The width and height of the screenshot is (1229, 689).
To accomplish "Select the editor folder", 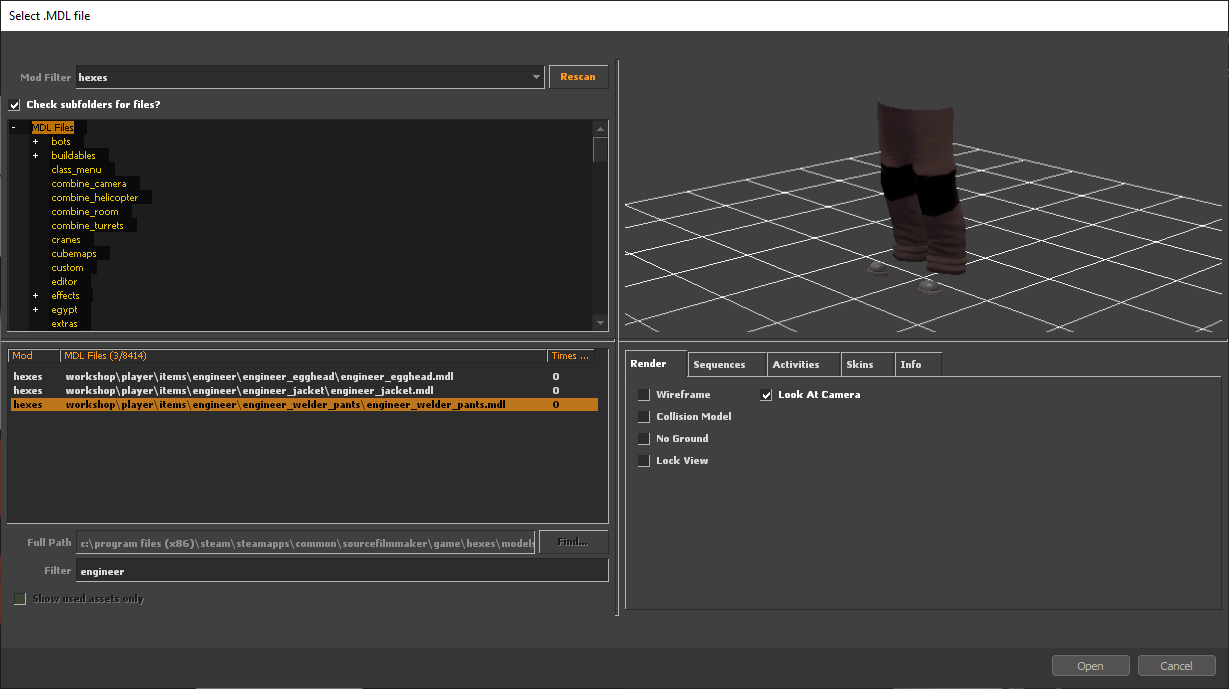I will [x=65, y=282].
